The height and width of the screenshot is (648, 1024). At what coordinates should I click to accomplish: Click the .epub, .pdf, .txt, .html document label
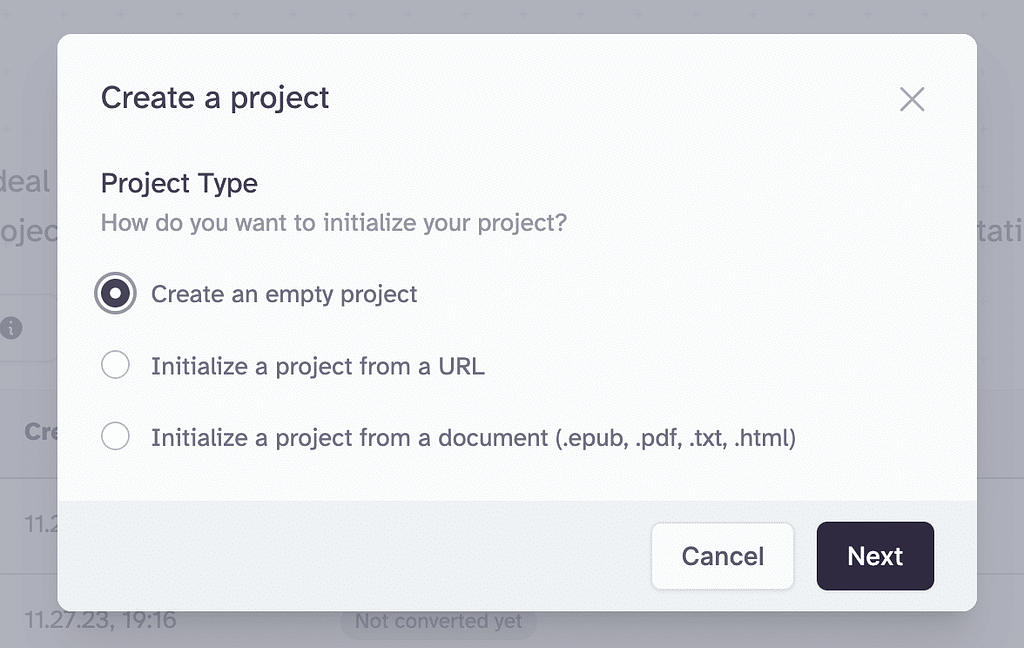tap(473, 438)
